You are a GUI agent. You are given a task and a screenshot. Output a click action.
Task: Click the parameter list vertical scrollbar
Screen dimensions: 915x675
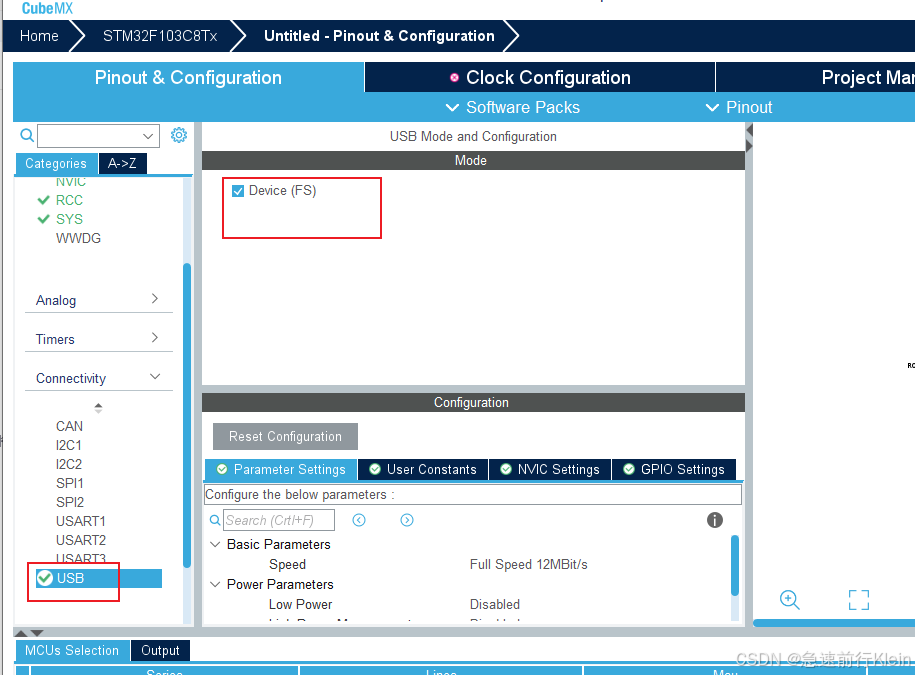735,565
